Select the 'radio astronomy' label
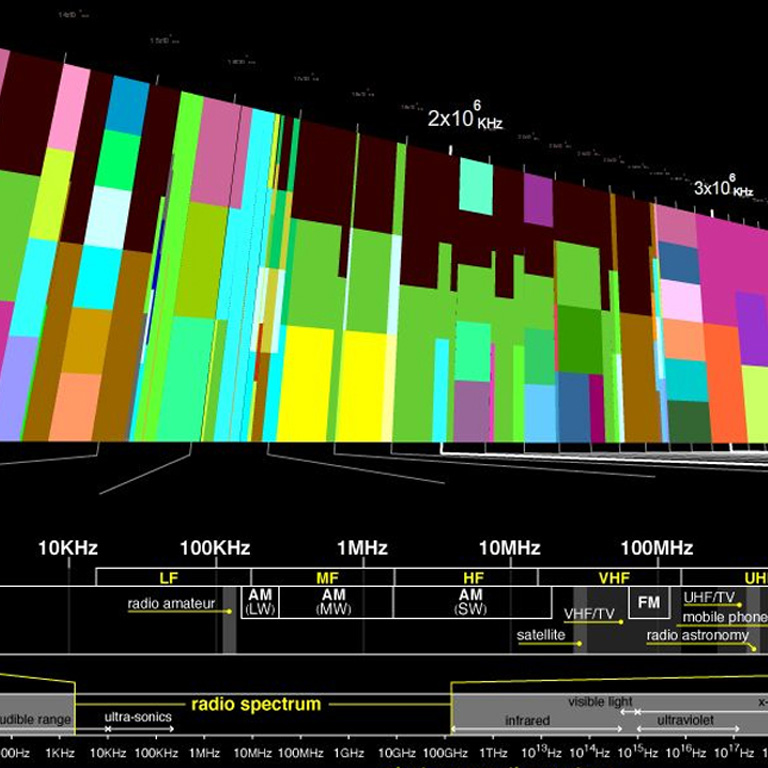Screen dimensions: 768x768 click(697, 635)
